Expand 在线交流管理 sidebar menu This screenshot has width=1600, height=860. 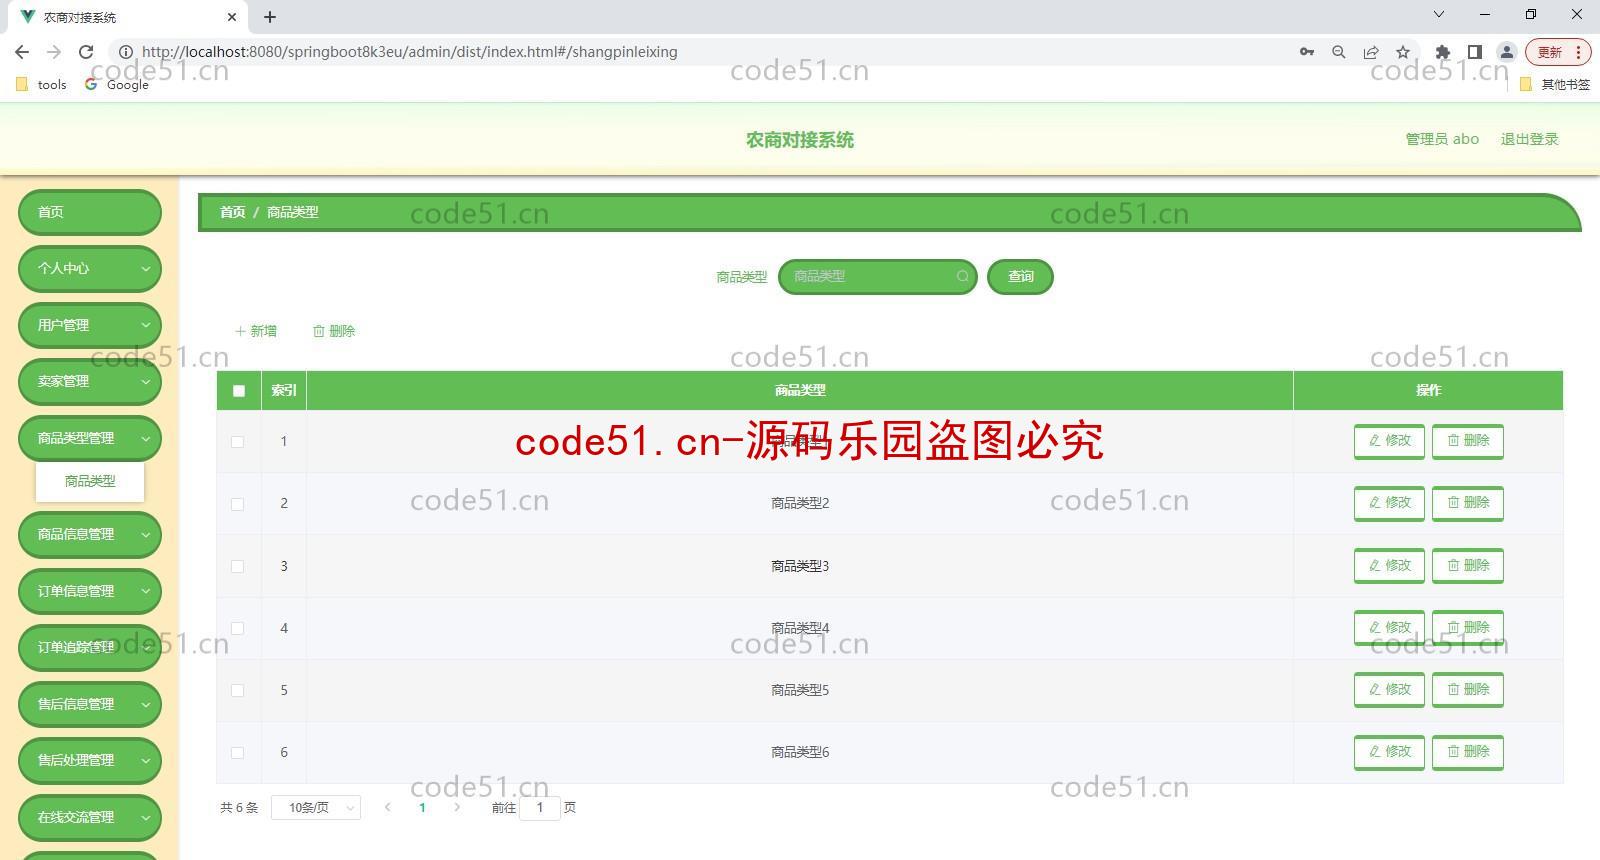click(90, 817)
